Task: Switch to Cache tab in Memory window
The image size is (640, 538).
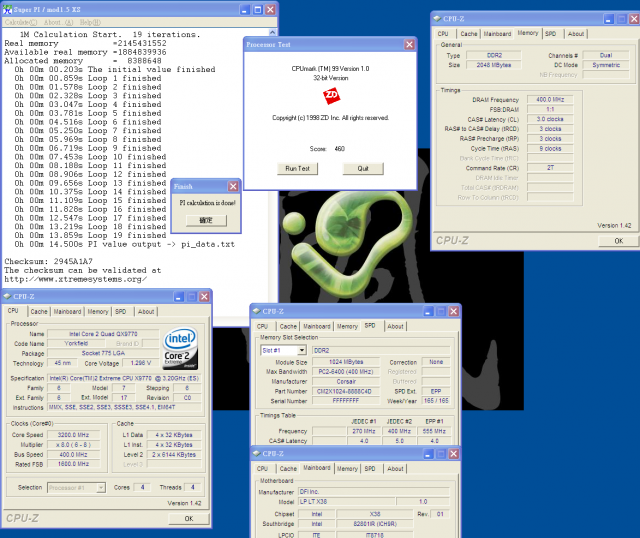Action: 469,34
